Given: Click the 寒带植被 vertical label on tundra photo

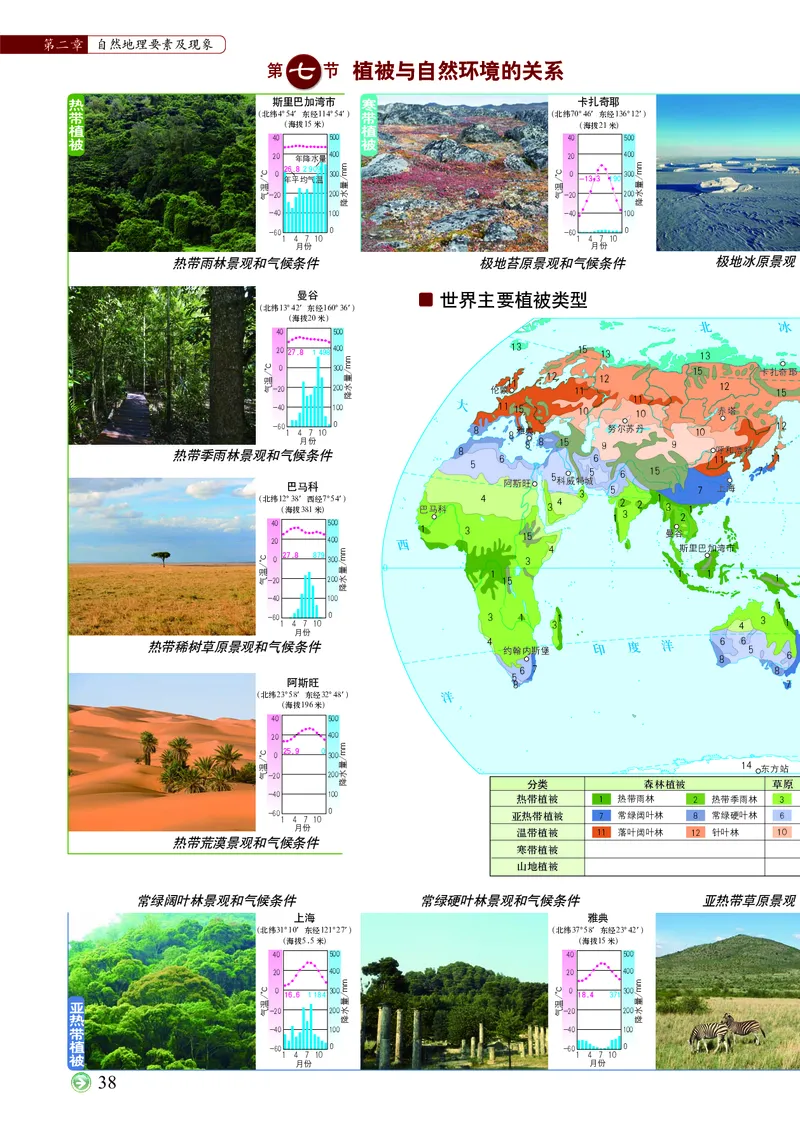Looking at the screenshot, I should click(370, 124).
